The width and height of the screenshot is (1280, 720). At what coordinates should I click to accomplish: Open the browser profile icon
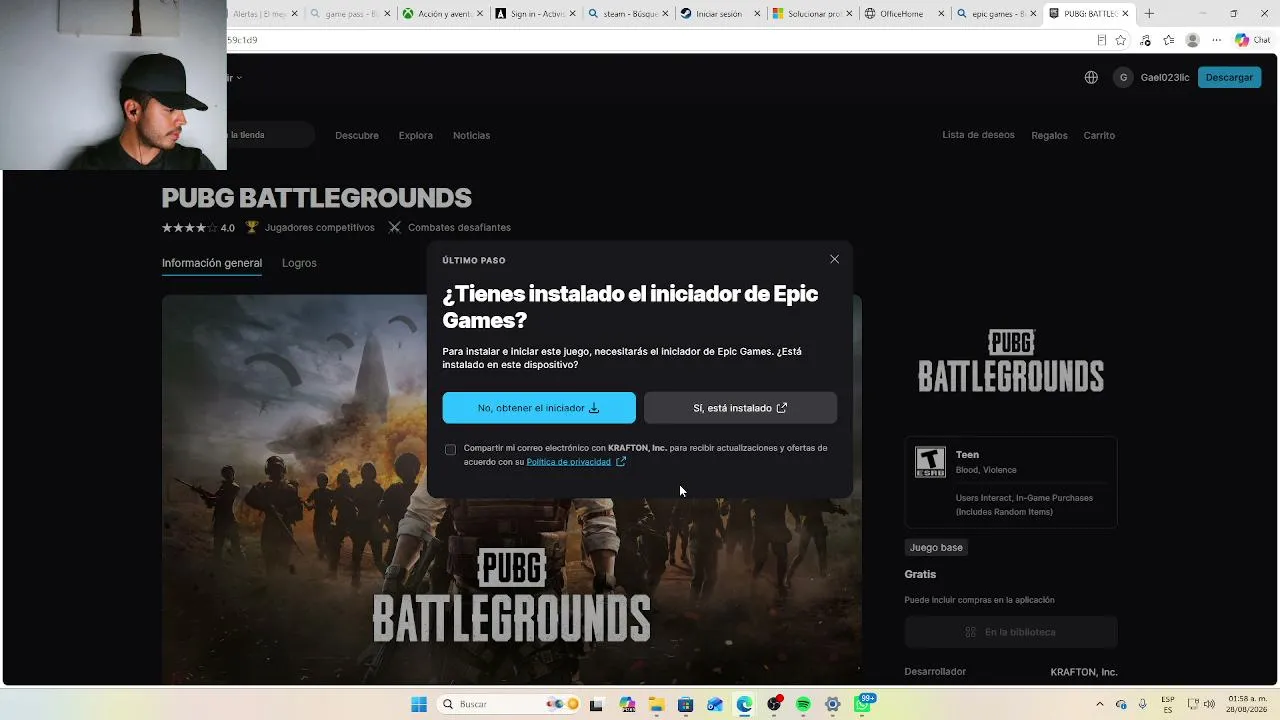coord(1192,40)
